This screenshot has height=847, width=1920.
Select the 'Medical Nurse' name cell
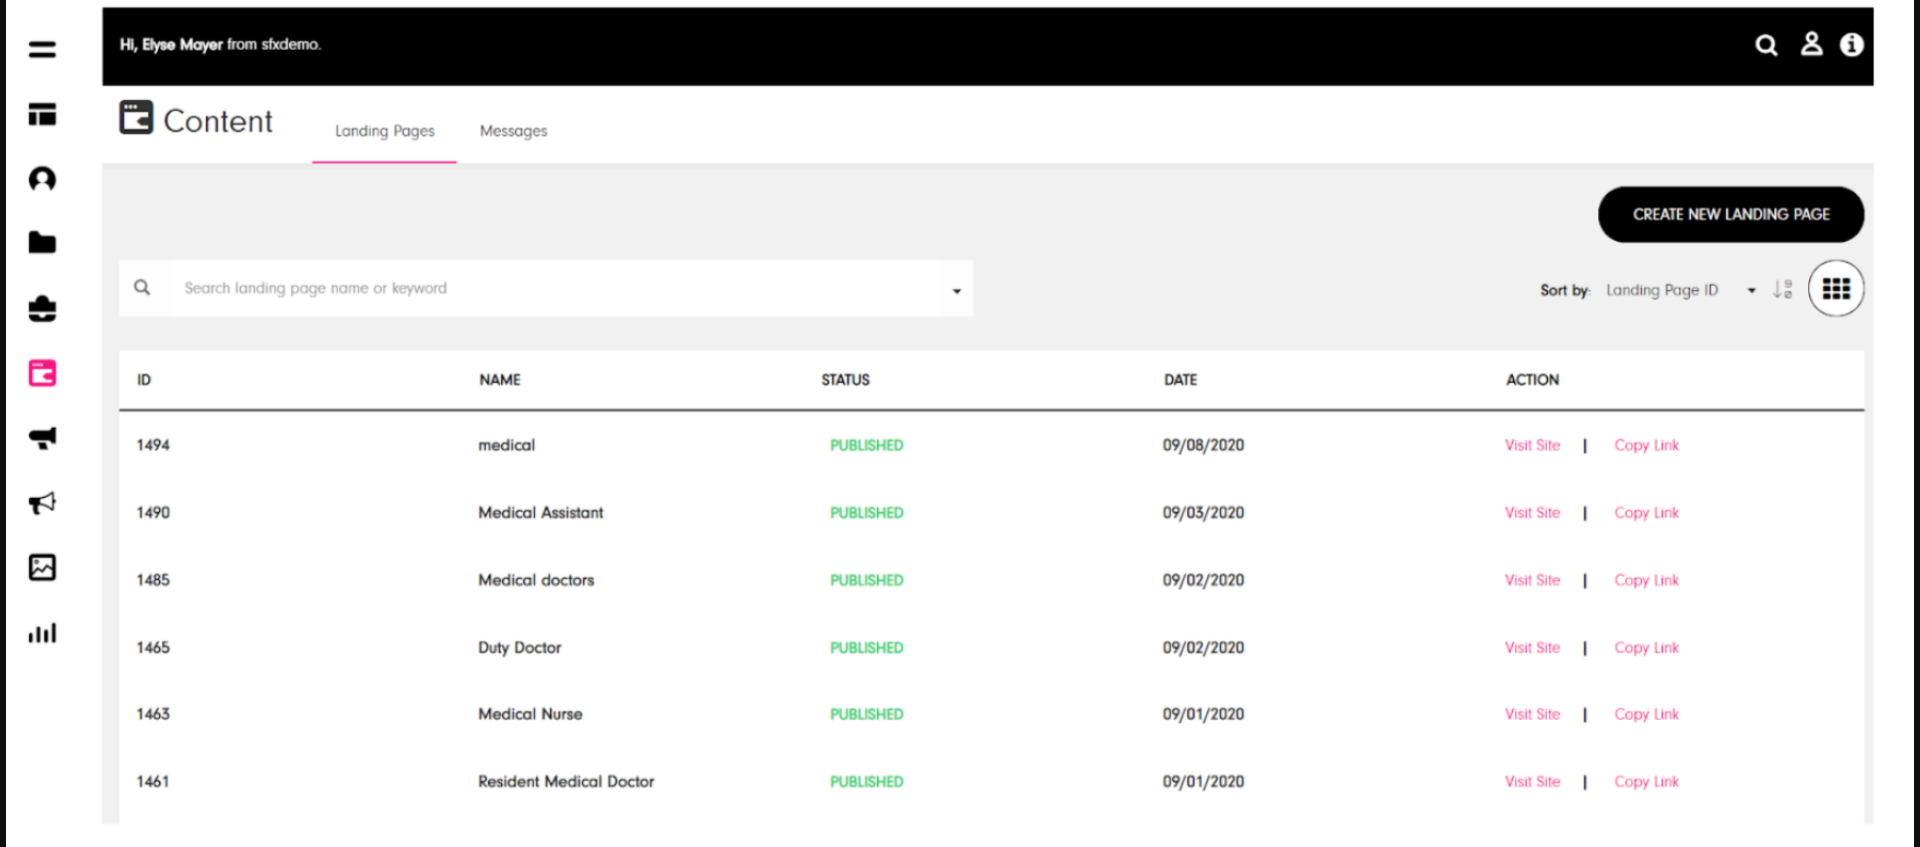coord(530,714)
